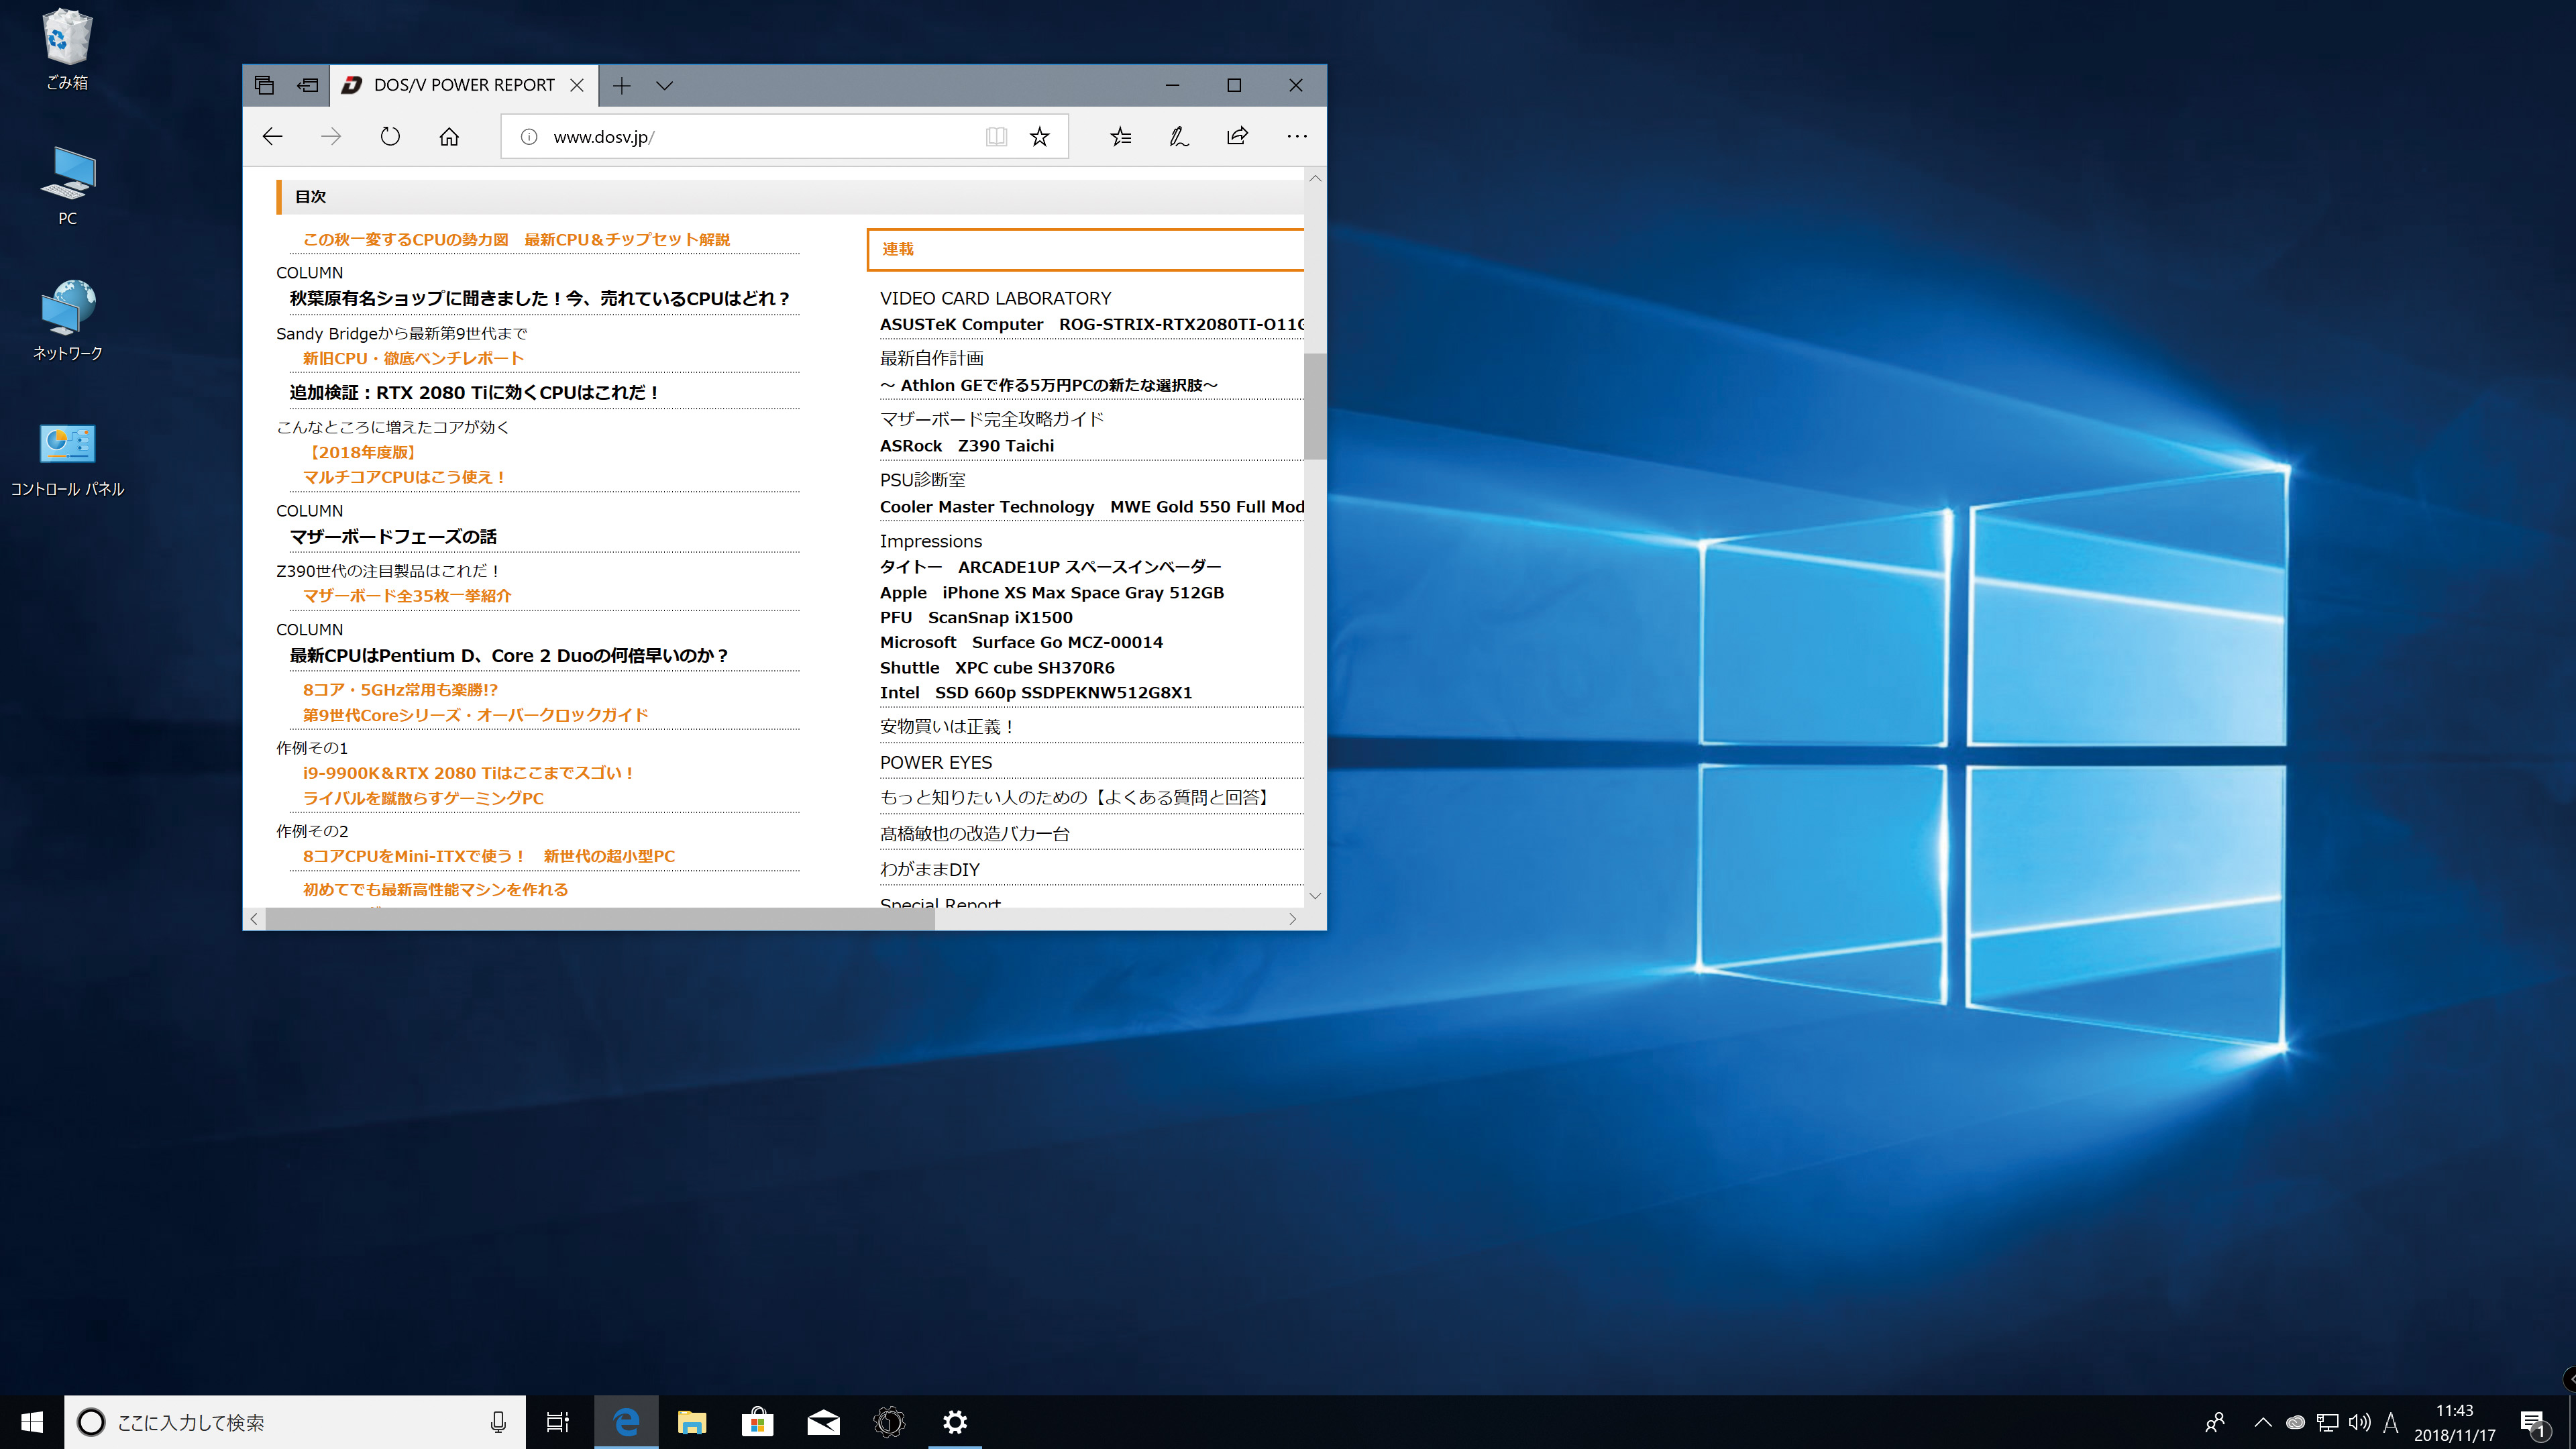Show hidden system tray icons
The image size is (2576, 1449).
[x=2262, y=1422]
